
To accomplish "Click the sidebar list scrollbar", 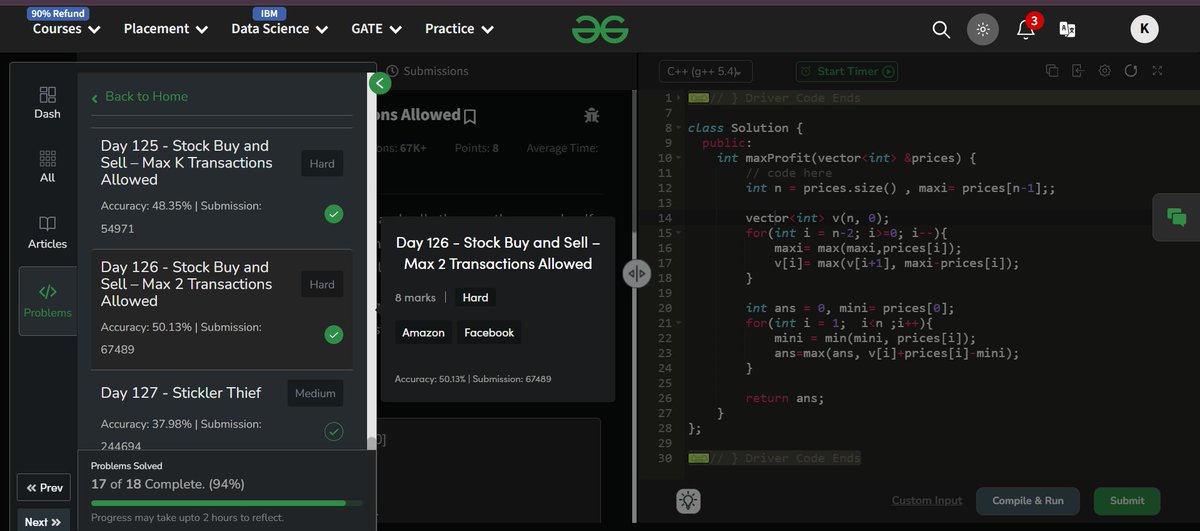I will tap(371, 443).
